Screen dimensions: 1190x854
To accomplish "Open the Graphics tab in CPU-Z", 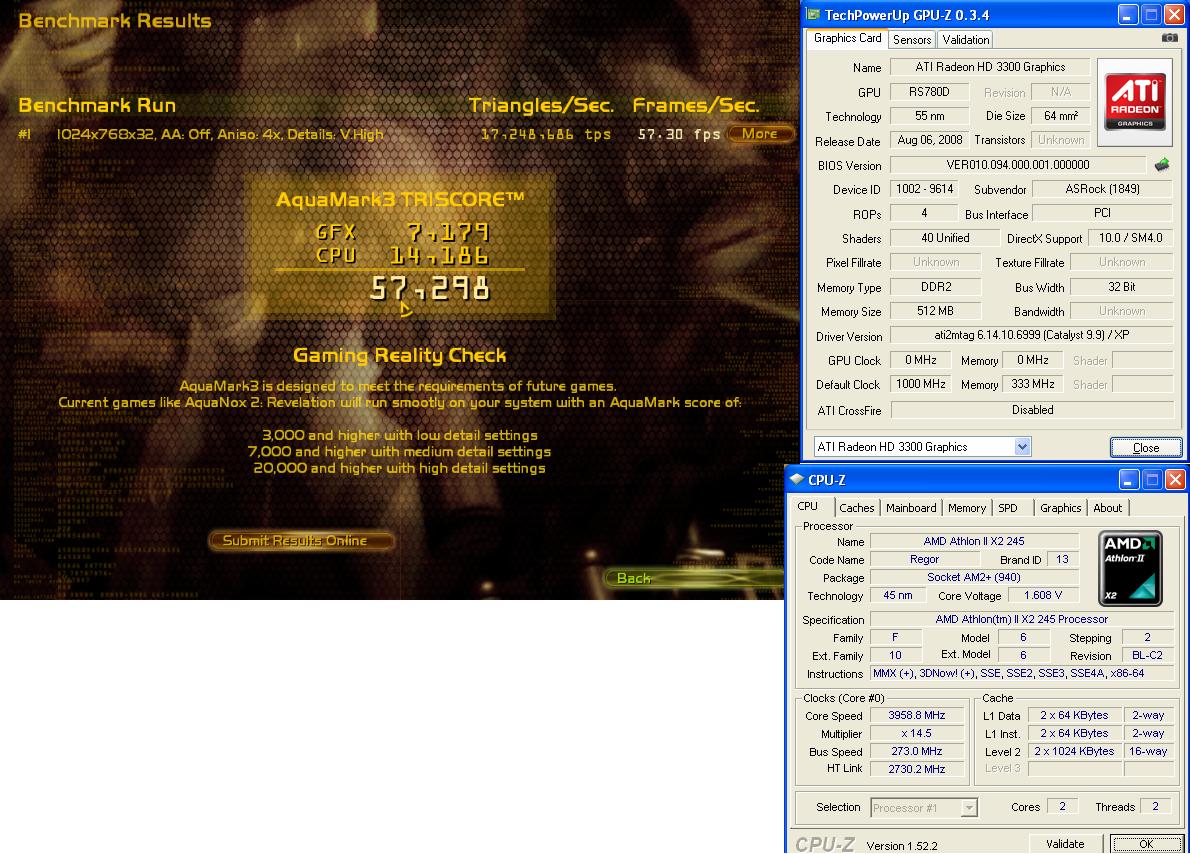I will [x=1060, y=508].
